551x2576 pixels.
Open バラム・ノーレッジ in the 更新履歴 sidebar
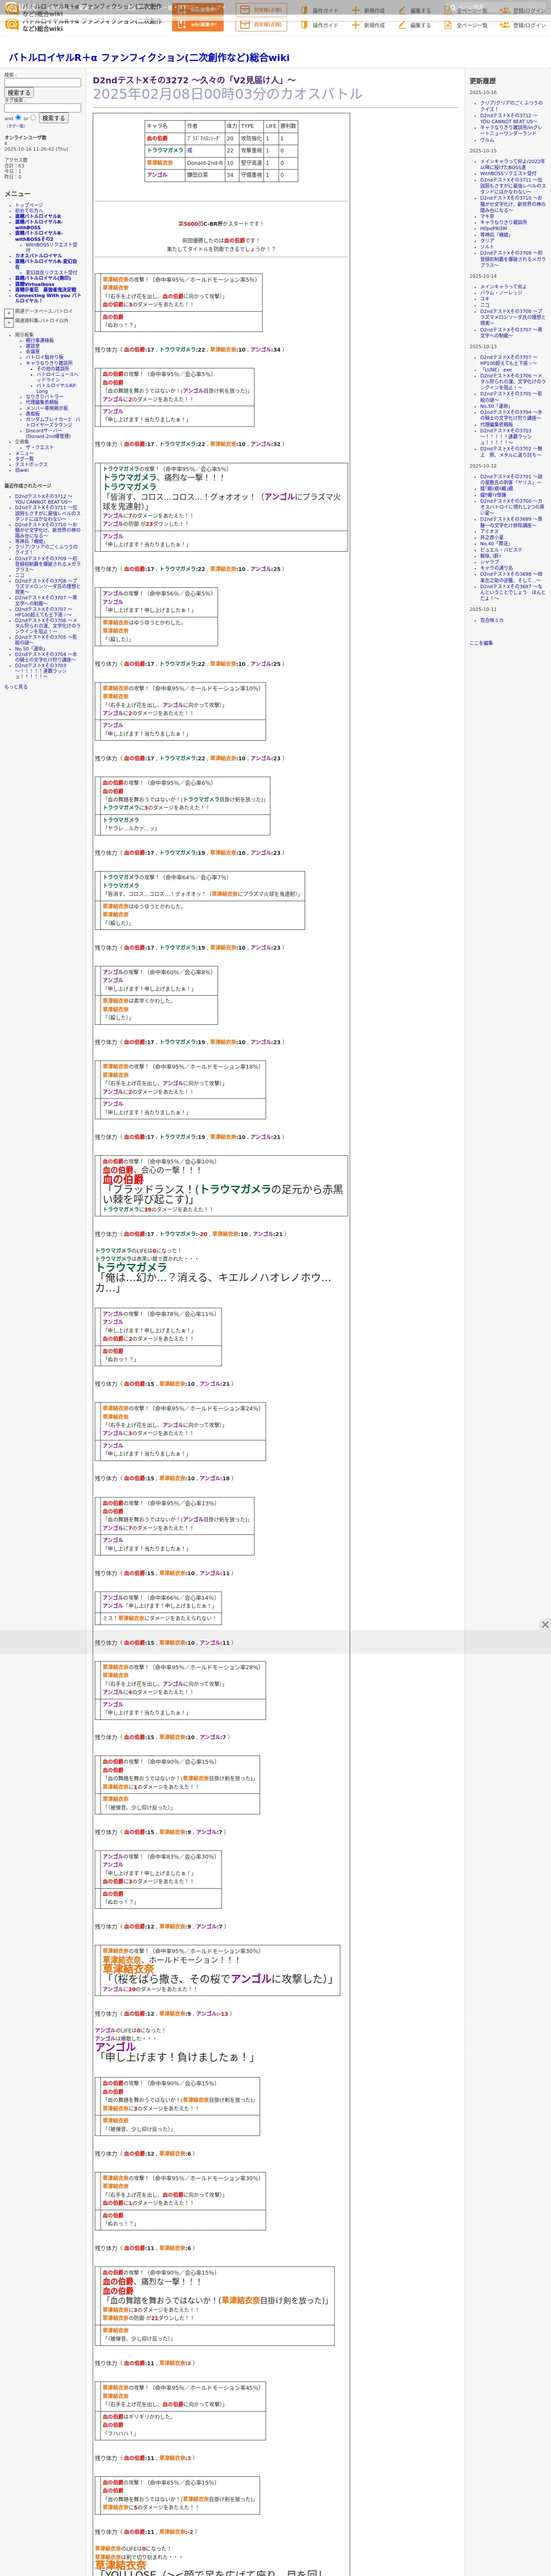coord(501,293)
